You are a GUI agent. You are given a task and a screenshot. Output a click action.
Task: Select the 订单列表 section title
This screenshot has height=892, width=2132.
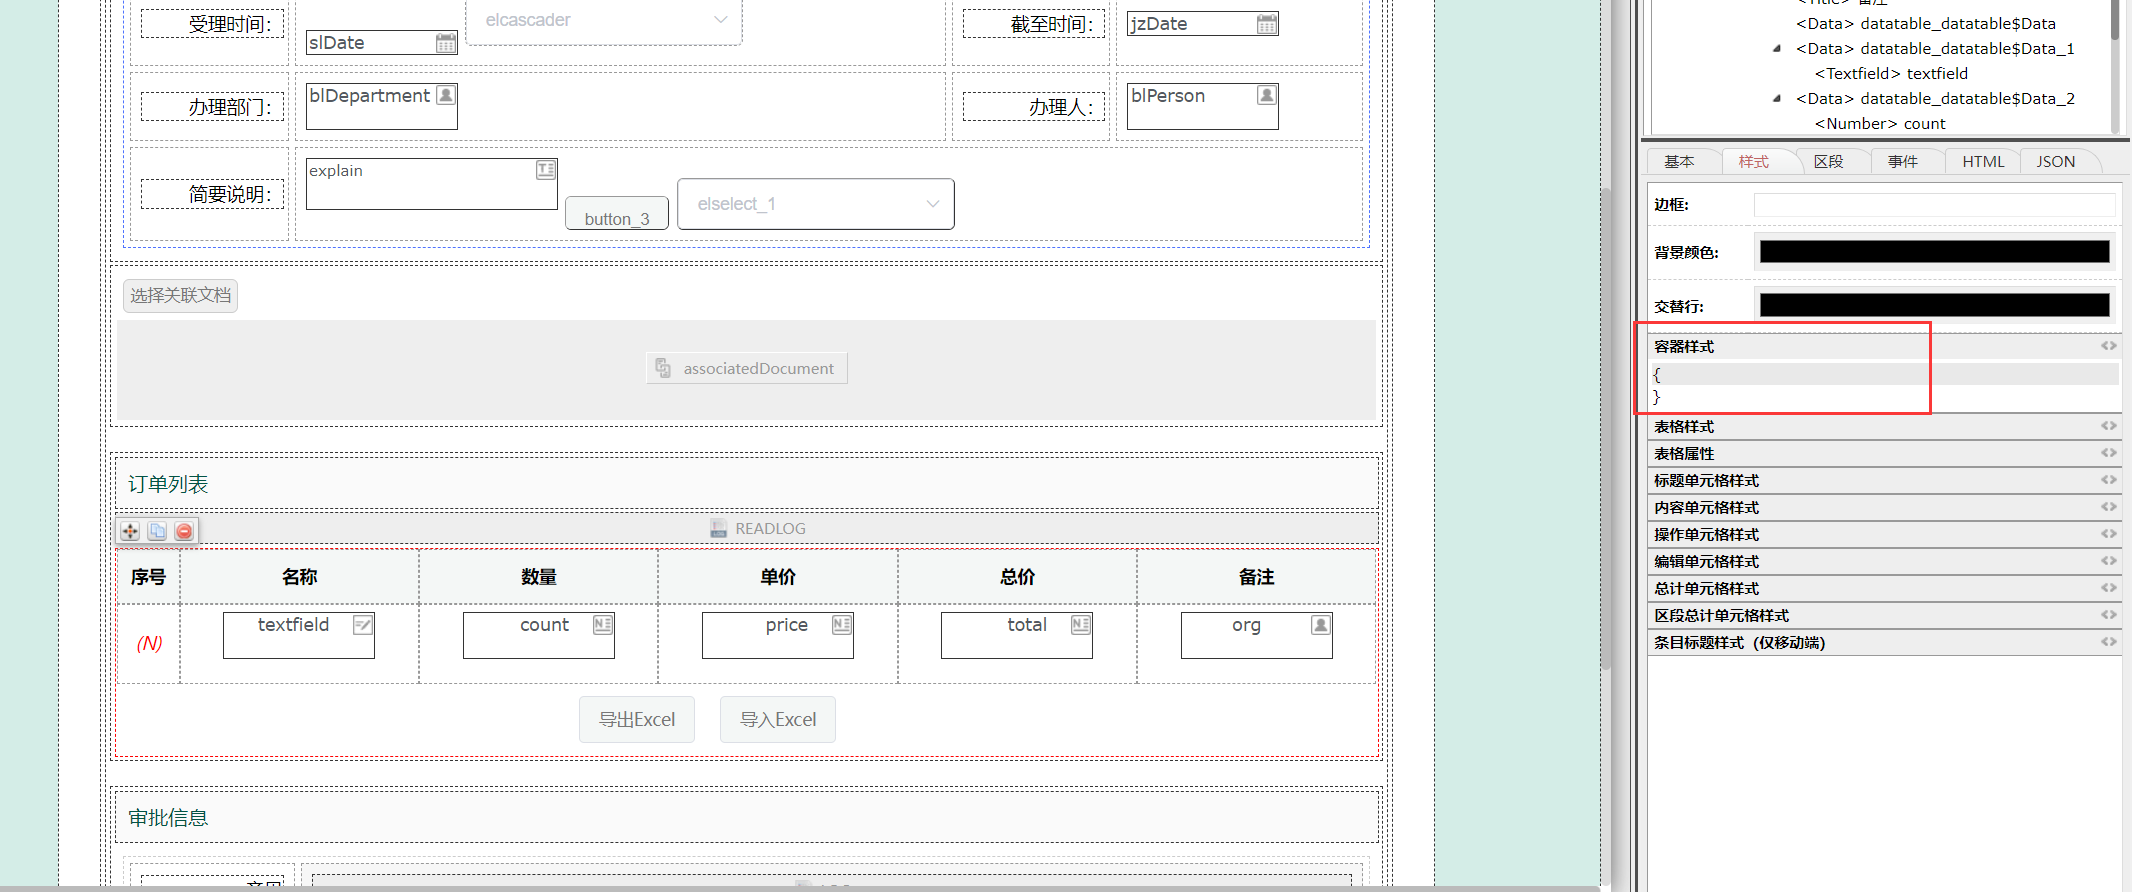coord(168,484)
